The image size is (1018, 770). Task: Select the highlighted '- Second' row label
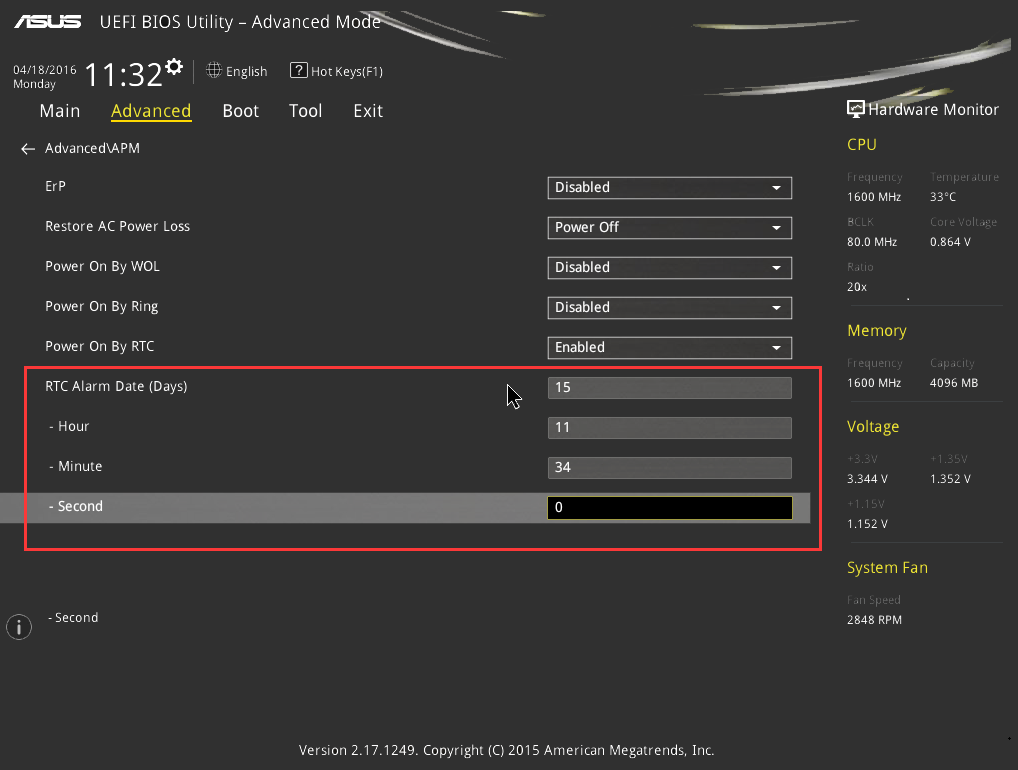coord(75,506)
